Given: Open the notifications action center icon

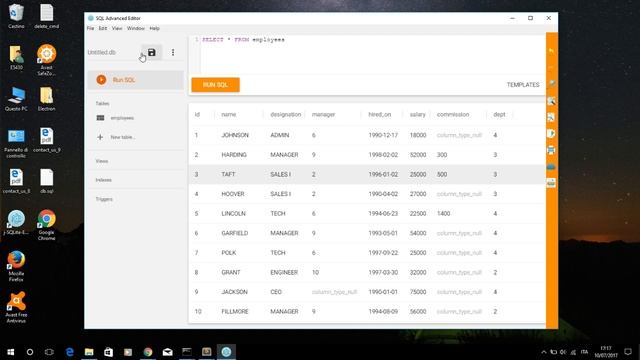Looking at the screenshot, I should click(628, 352).
